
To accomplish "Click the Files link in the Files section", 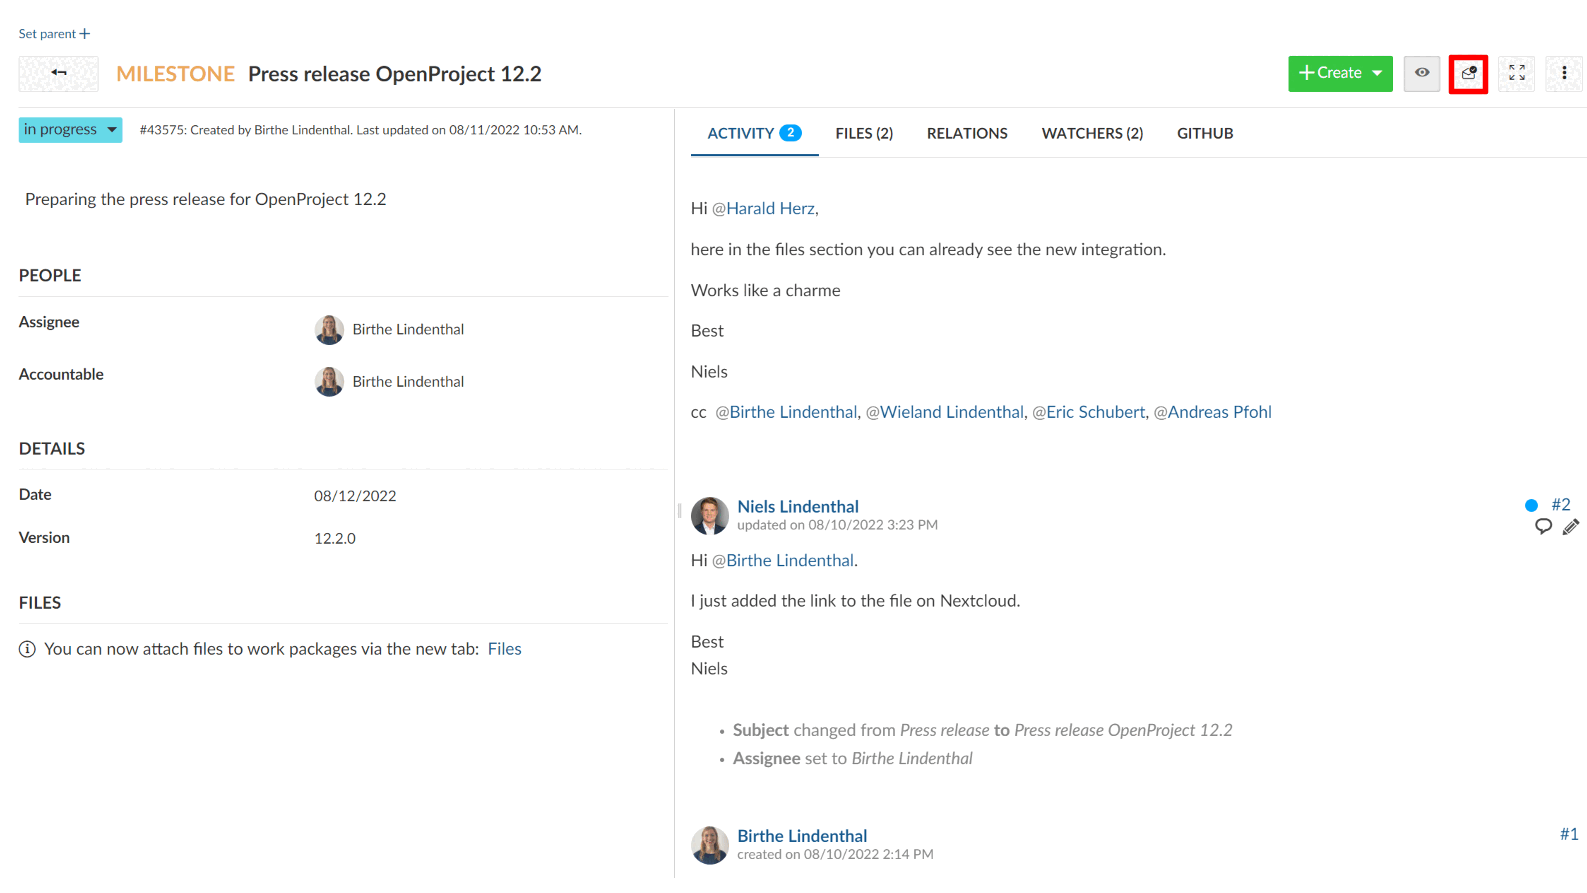I will pos(505,649).
